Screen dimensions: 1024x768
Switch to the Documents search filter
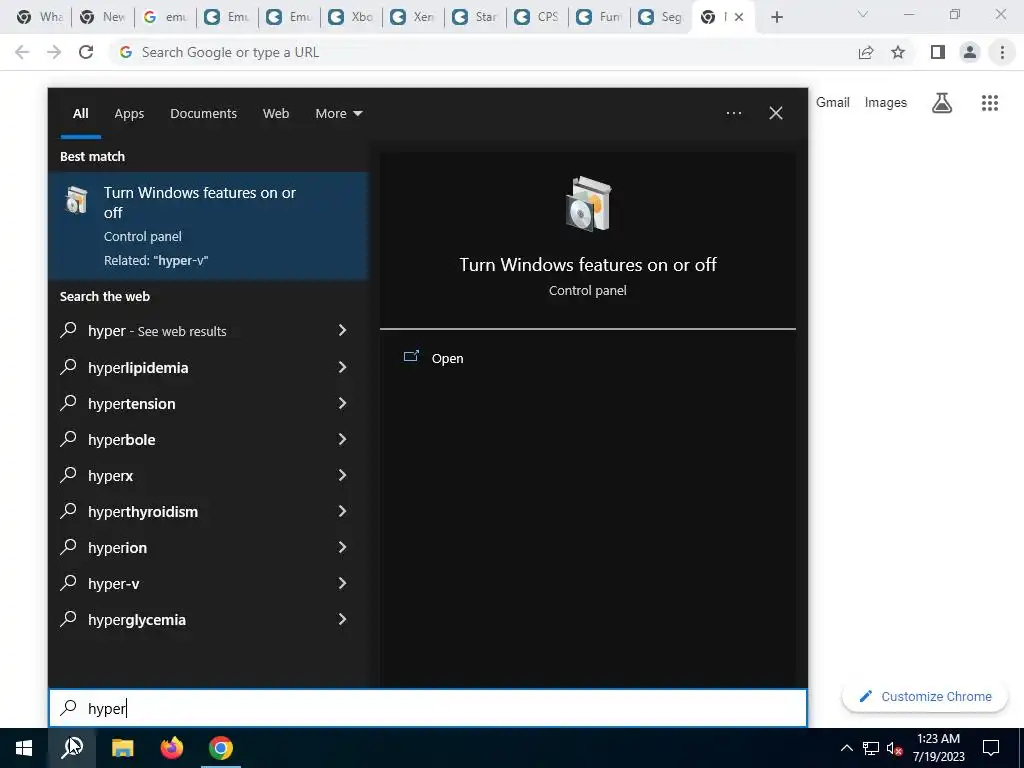click(203, 114)
